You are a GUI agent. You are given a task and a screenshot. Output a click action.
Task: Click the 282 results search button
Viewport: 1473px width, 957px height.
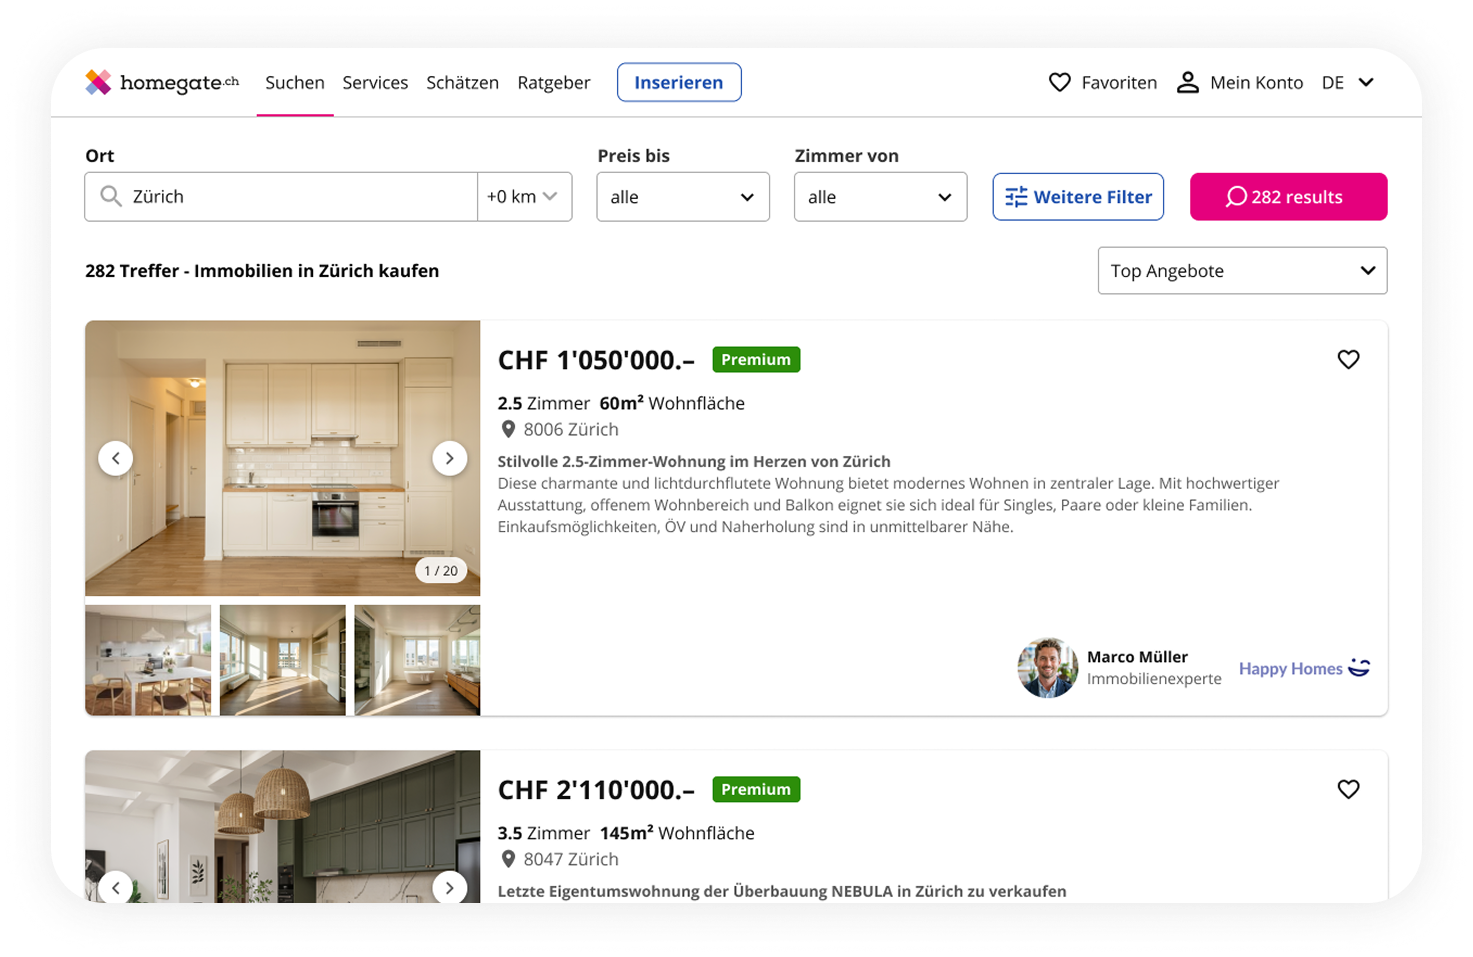tap(1288, 197)
